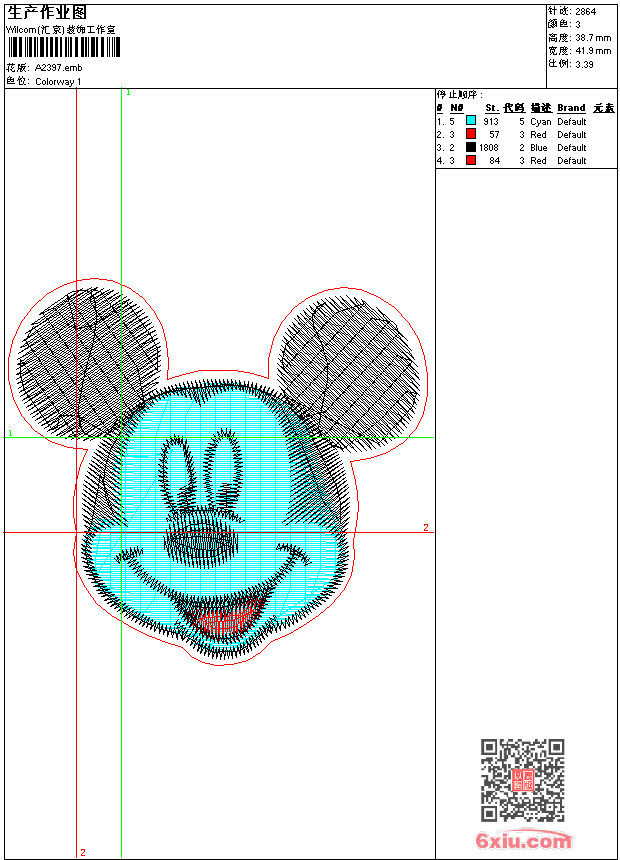Click the Cyan description text in row 1

pyautogui.click(x=540, y=121)
